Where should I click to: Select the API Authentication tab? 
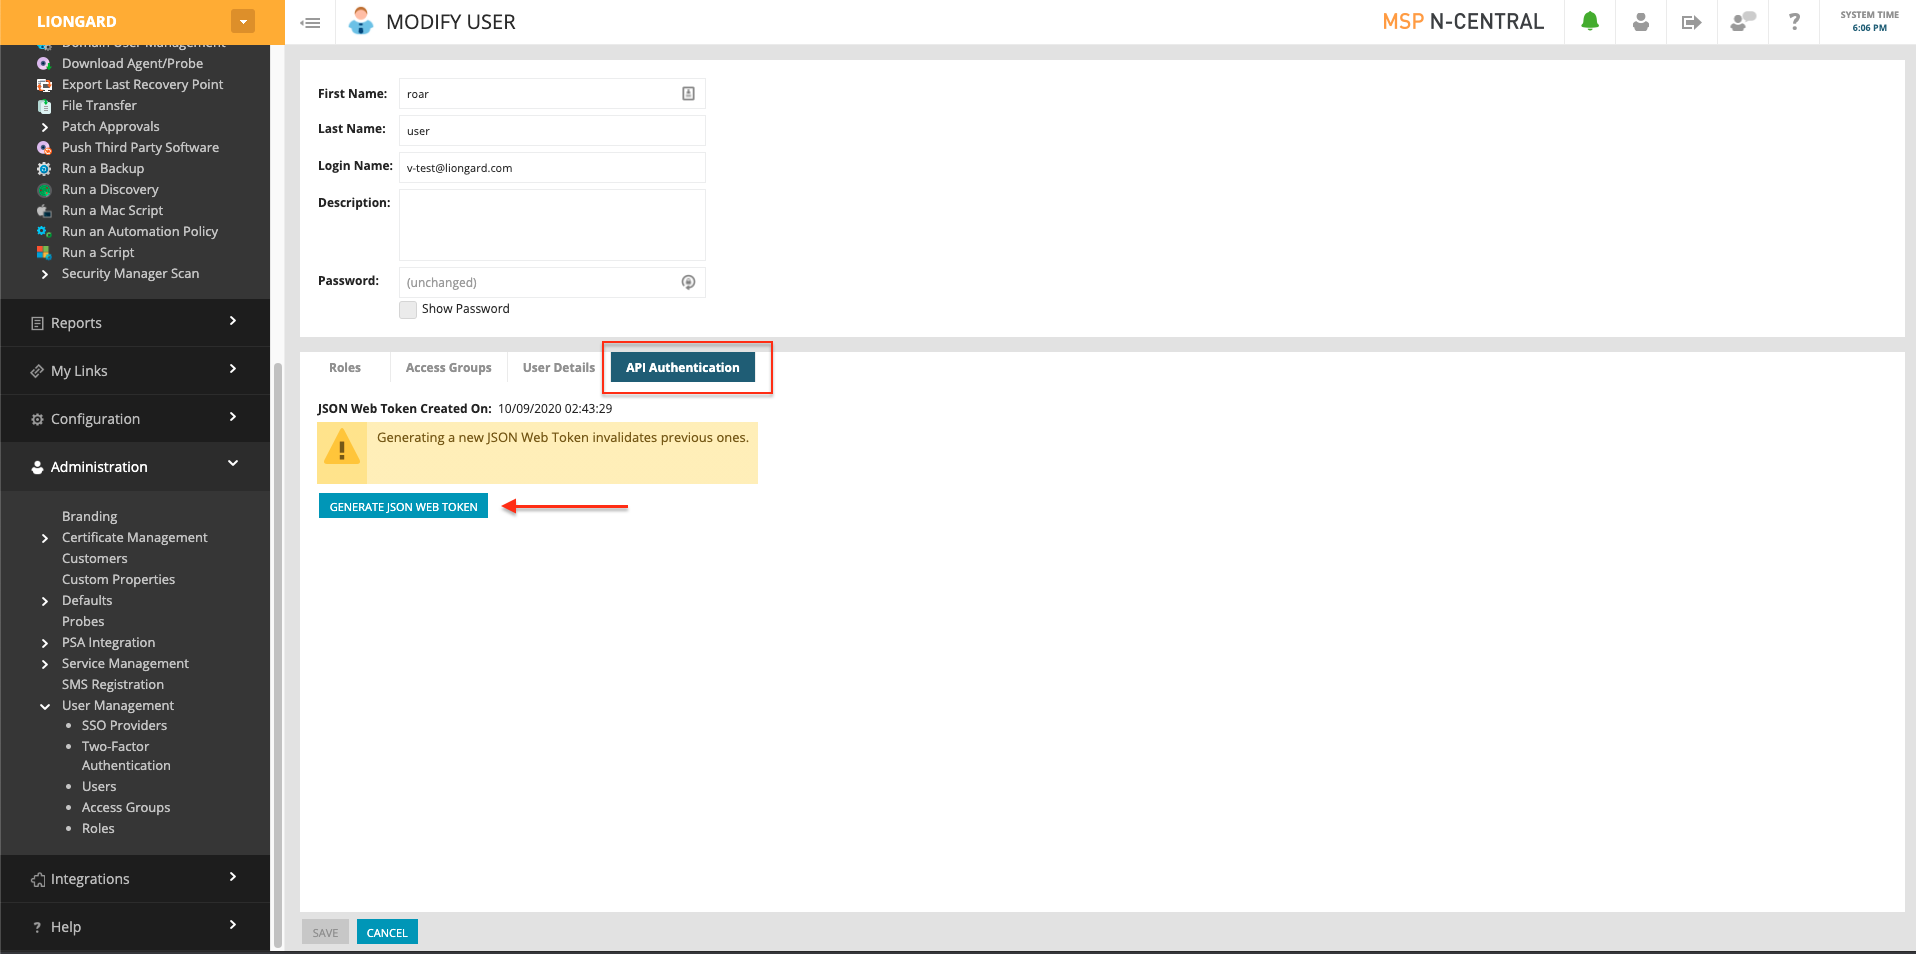pyautogui.click(x=683, y=368)
